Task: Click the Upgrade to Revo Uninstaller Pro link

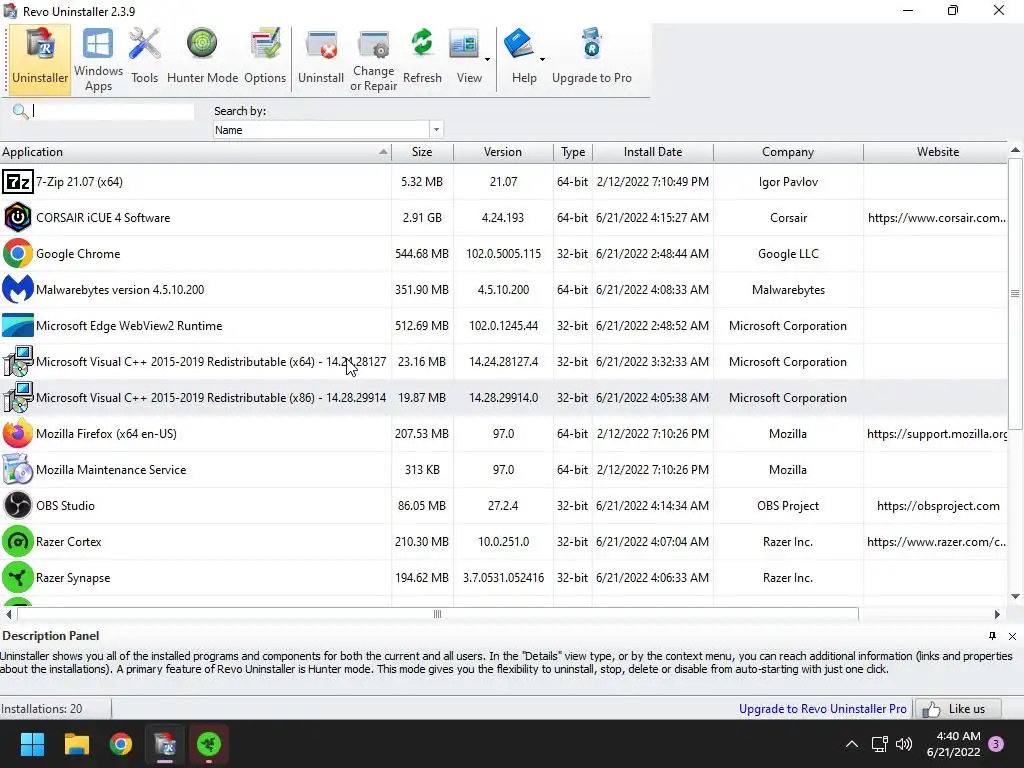Action: pyautogui.click(x=822, y=709)
